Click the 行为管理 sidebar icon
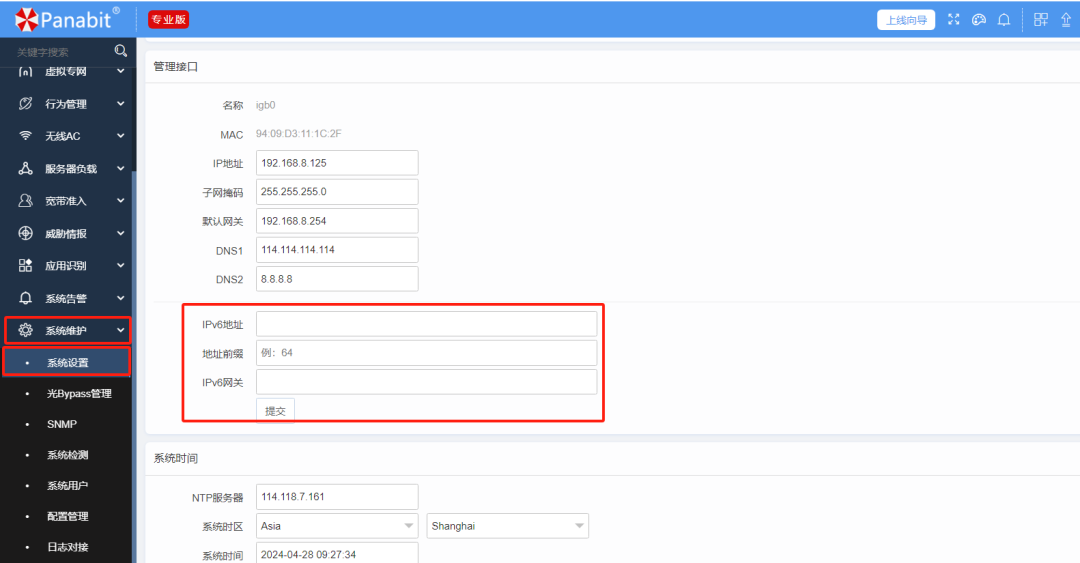Screen dimensions: 1080x563 [25, 103]
